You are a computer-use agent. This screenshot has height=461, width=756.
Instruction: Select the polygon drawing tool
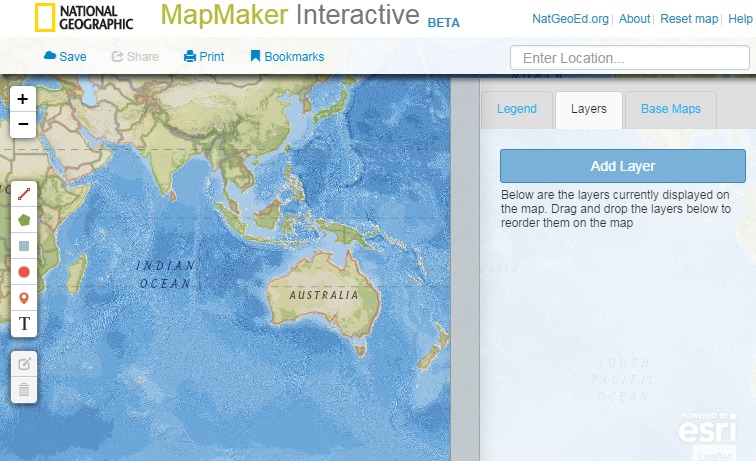point(24,220)
